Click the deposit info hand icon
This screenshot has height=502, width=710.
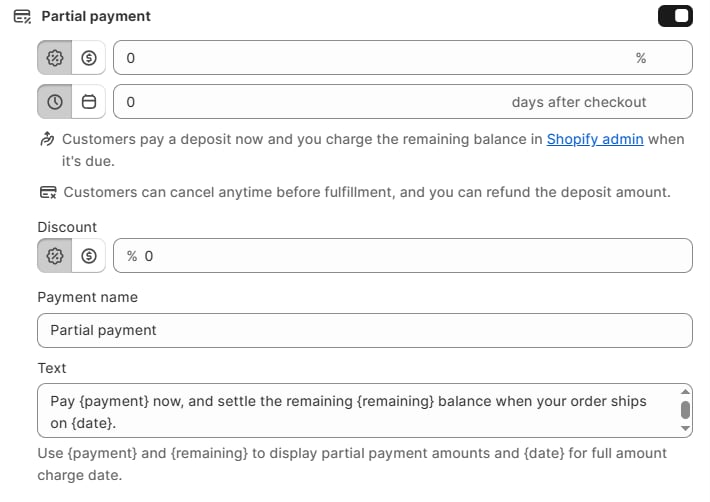47,139
